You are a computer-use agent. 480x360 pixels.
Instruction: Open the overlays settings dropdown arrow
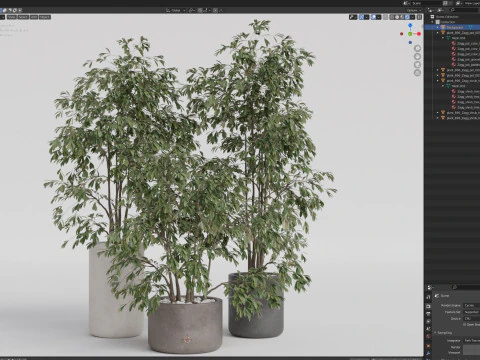click(379, 17)
